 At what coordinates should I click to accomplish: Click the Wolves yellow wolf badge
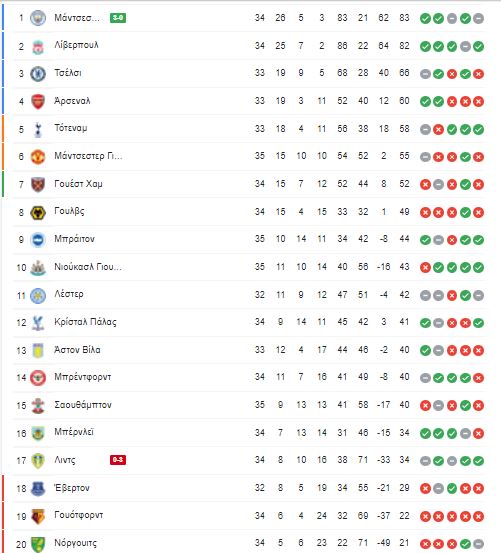point(38,212)
